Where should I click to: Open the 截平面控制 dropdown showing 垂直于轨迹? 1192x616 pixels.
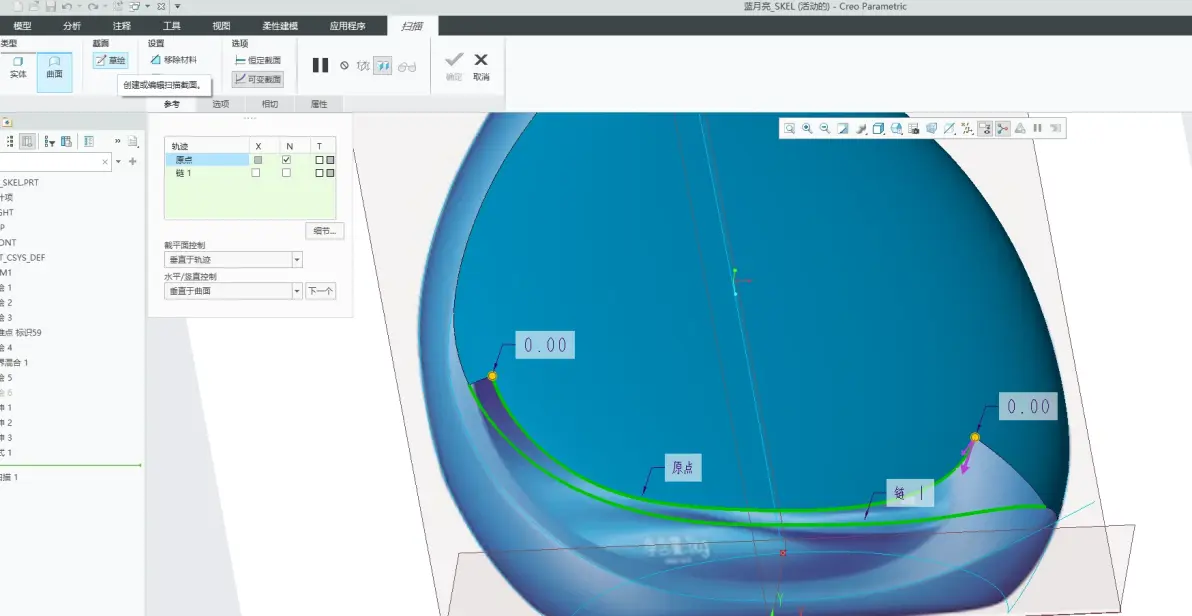[x=233, y=259]
